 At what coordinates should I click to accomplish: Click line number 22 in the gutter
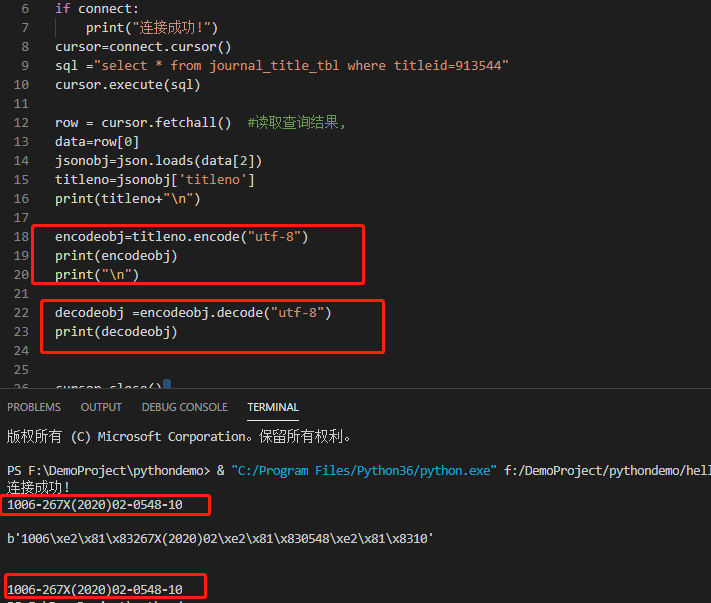click(21, 313)
